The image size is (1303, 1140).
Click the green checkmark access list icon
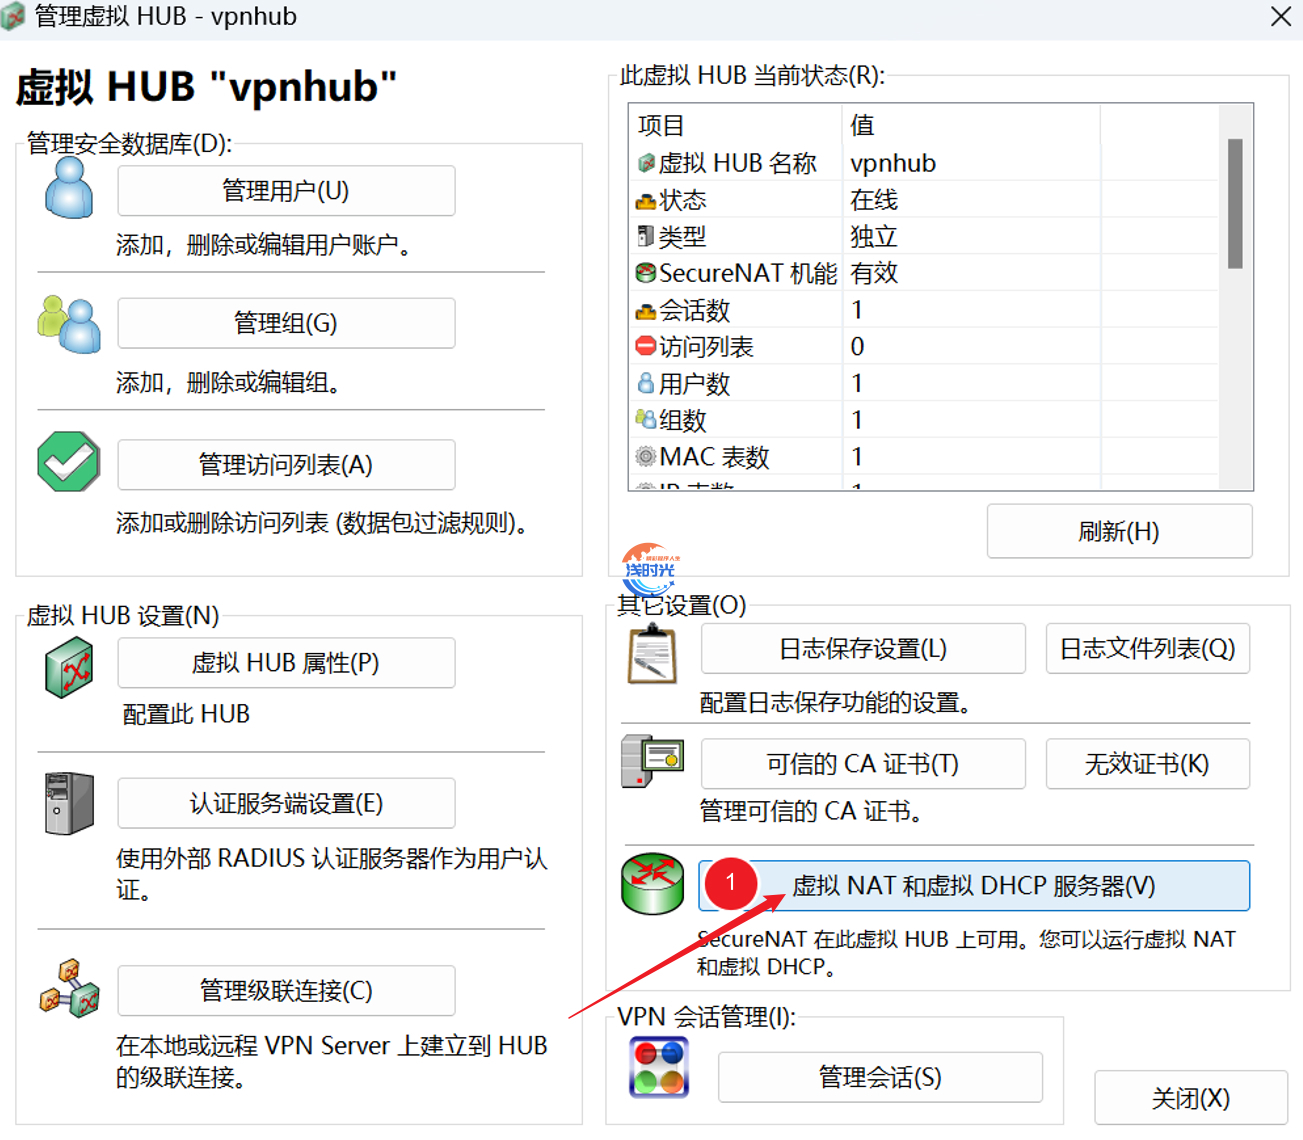point(68,462)
